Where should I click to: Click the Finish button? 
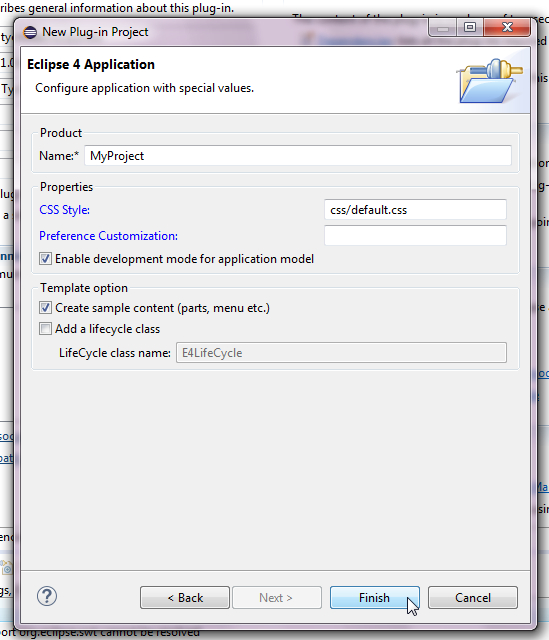click(375, 598)
